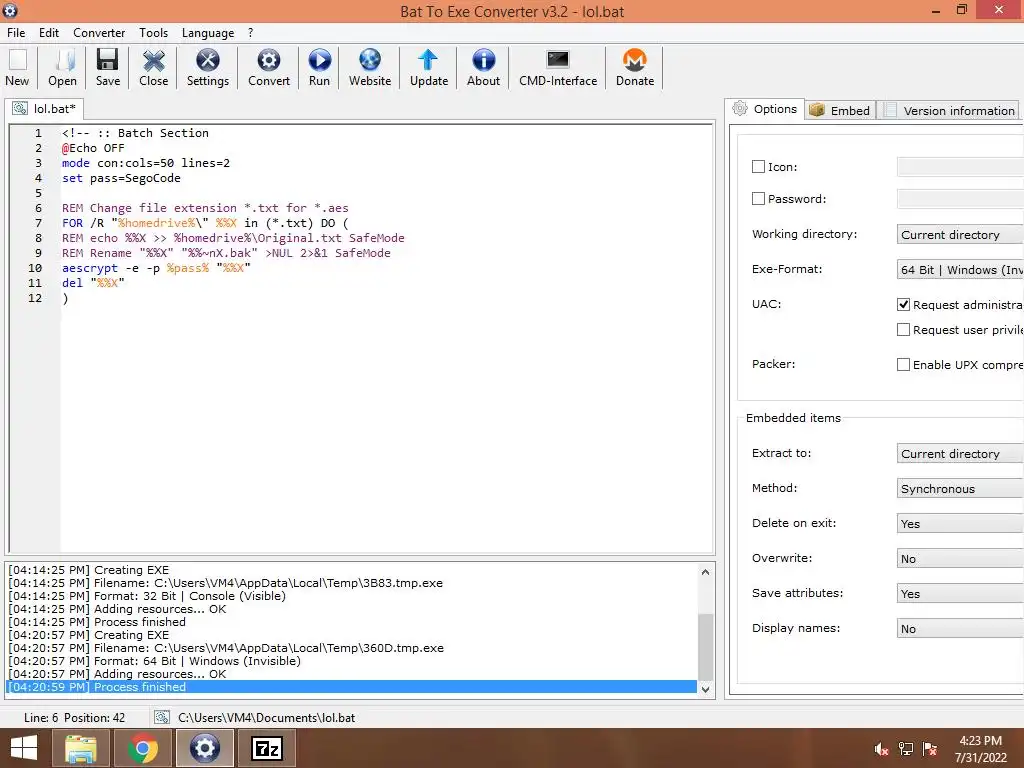The image size is (1024, 768).
Task: Open the Exe-Format dropdown
Action: click(960, 270)
